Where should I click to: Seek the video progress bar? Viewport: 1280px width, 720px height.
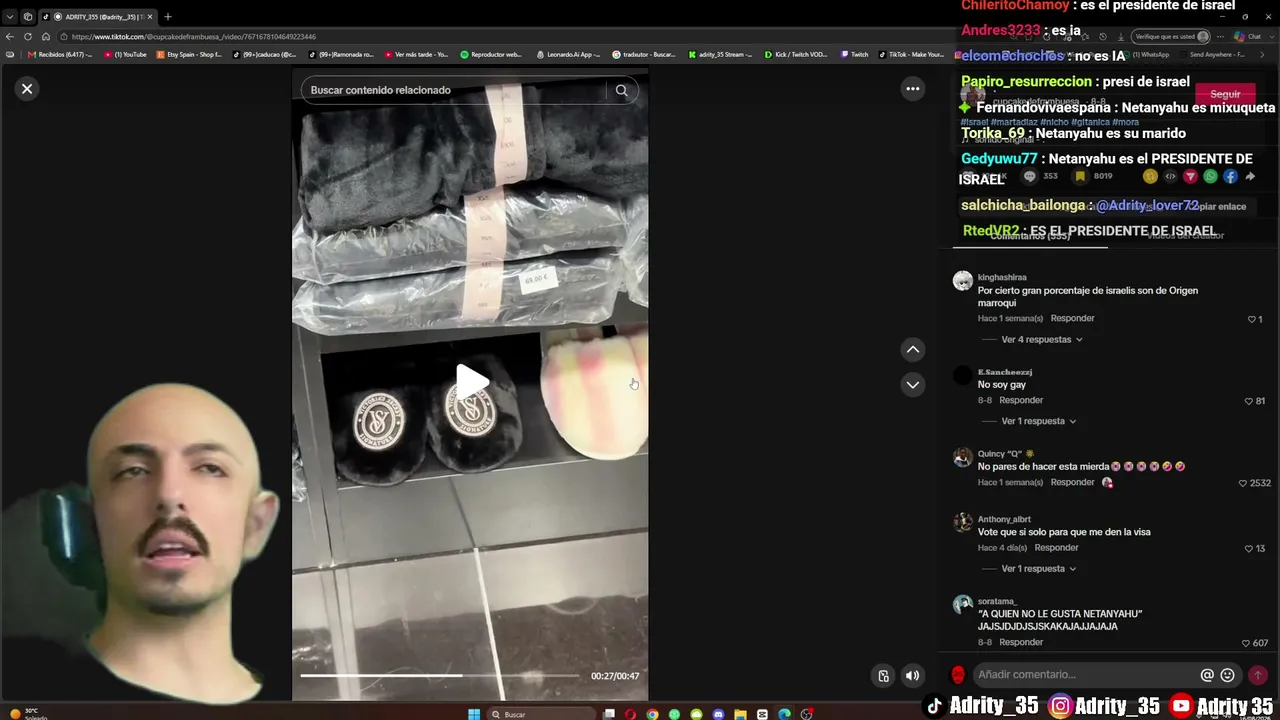(440, 676)
